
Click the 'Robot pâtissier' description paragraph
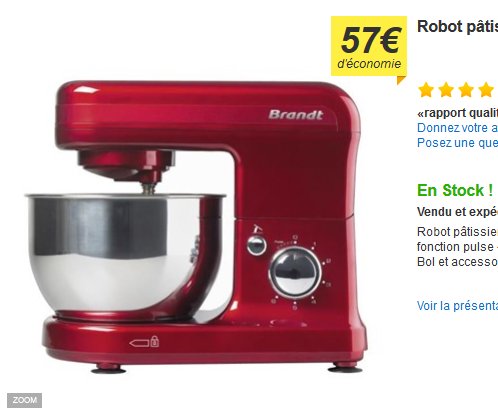click(x=457, y=247)
